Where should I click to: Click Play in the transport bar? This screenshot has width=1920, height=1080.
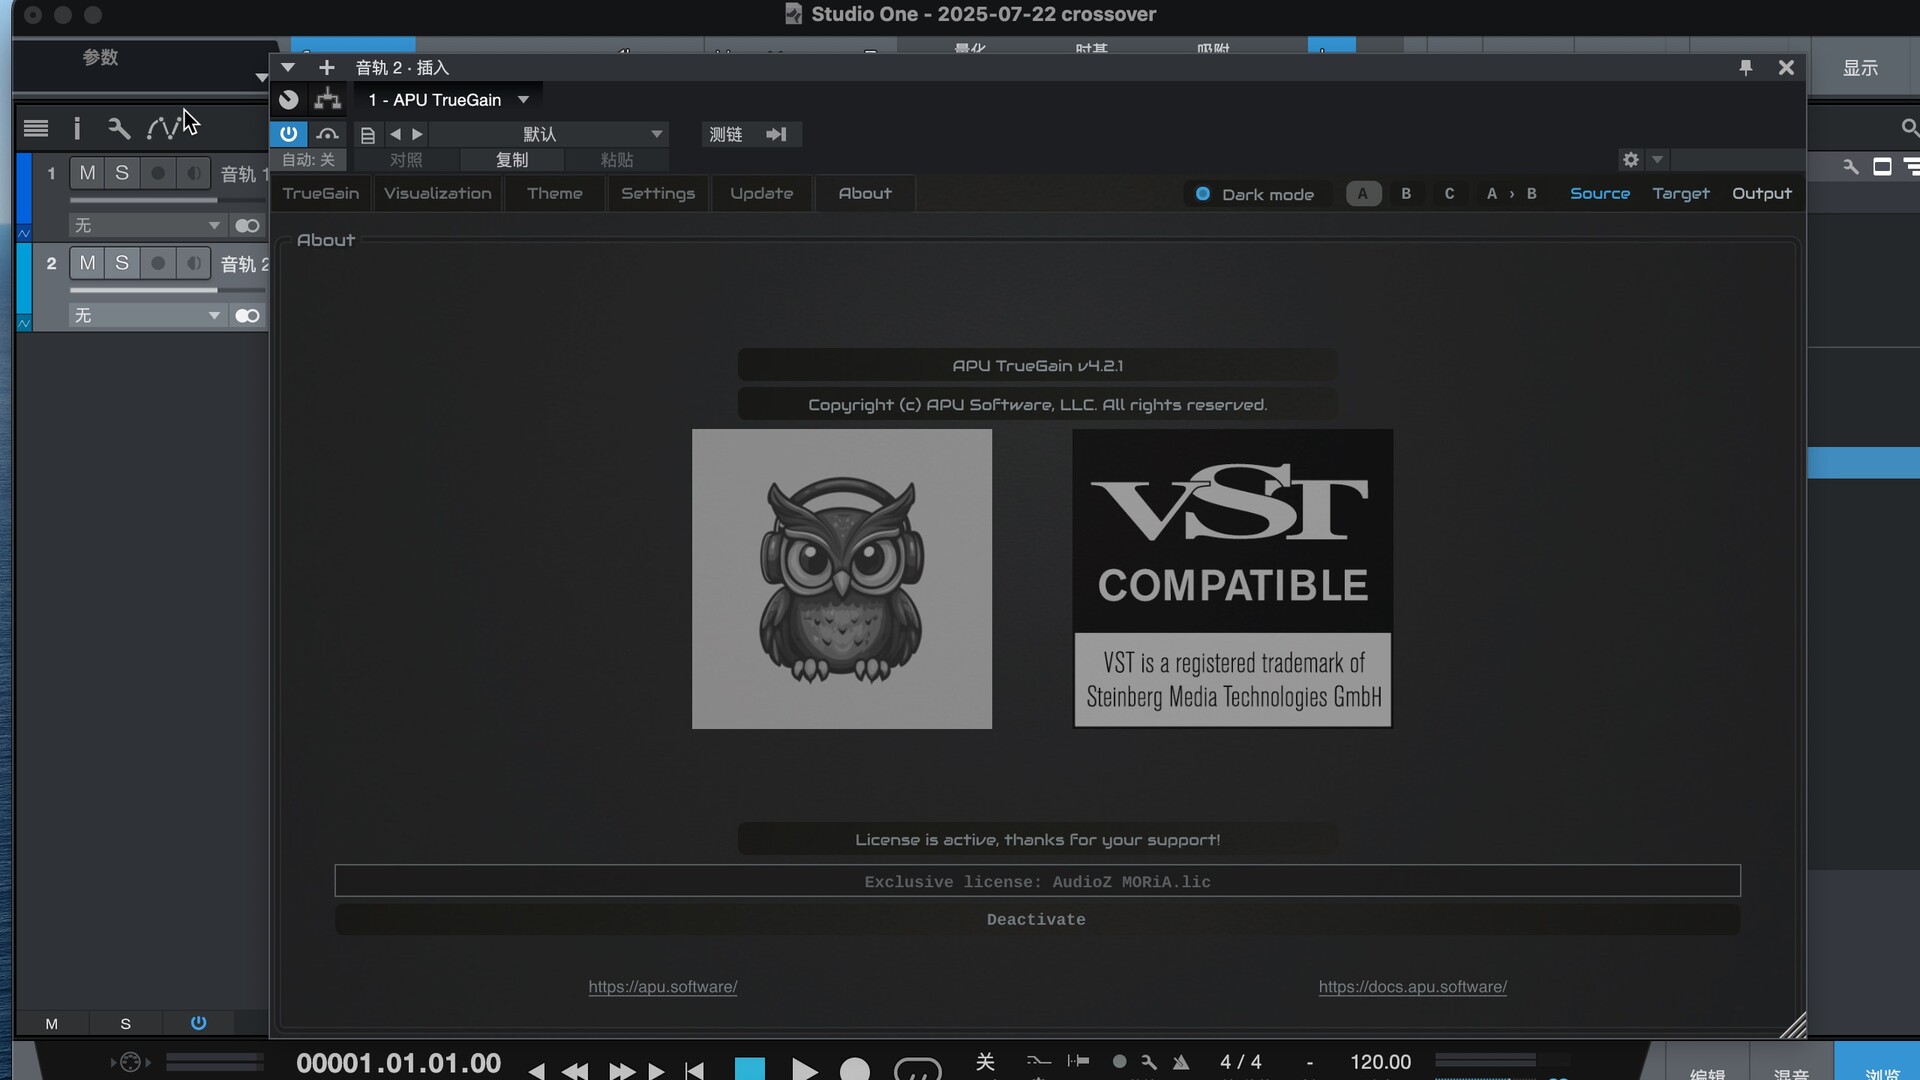coord(804,1070)
